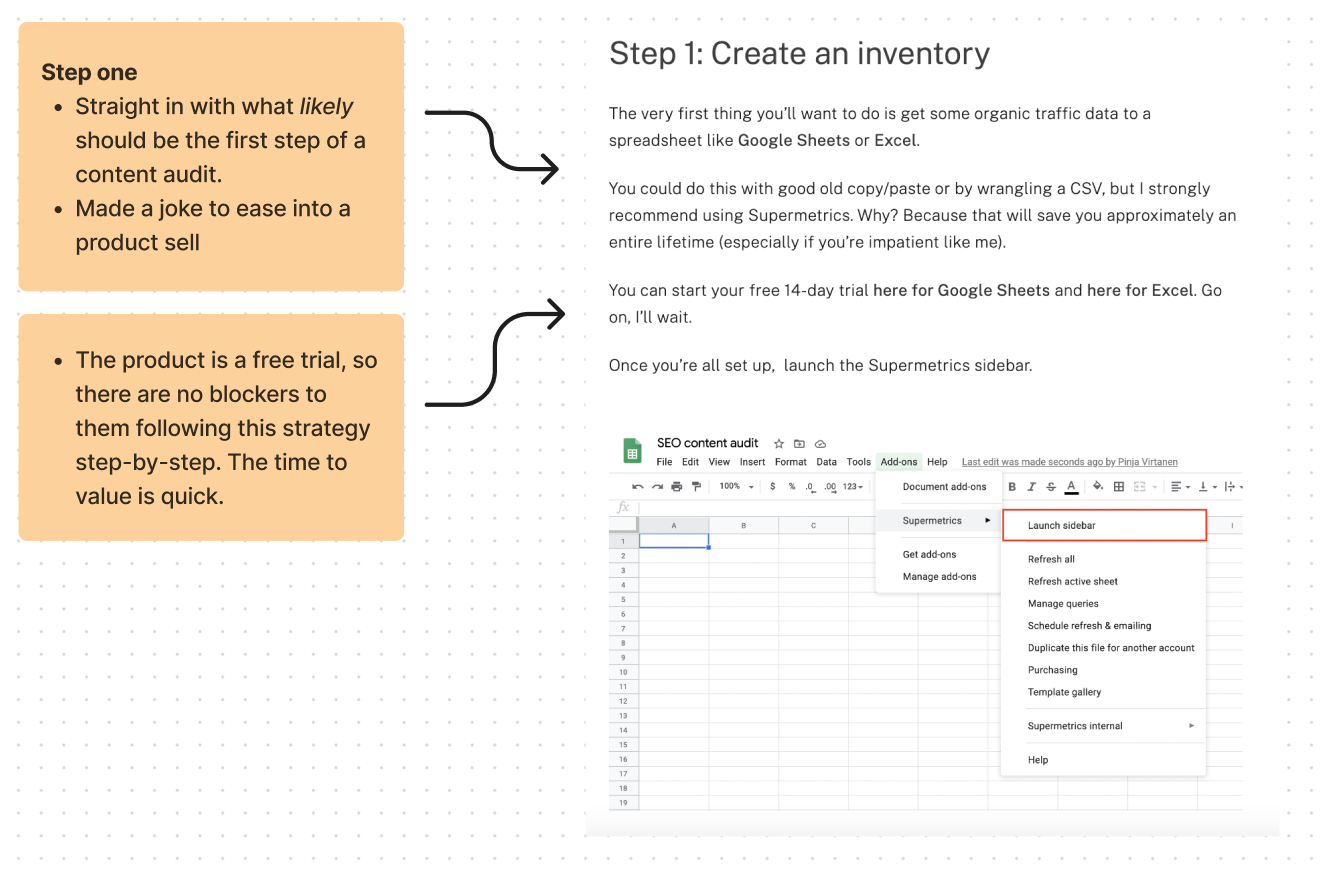Image resolution: width=1320 pixels, height=872 pixels.
Task: Select column C header
Action: click(x=813, y=526)
